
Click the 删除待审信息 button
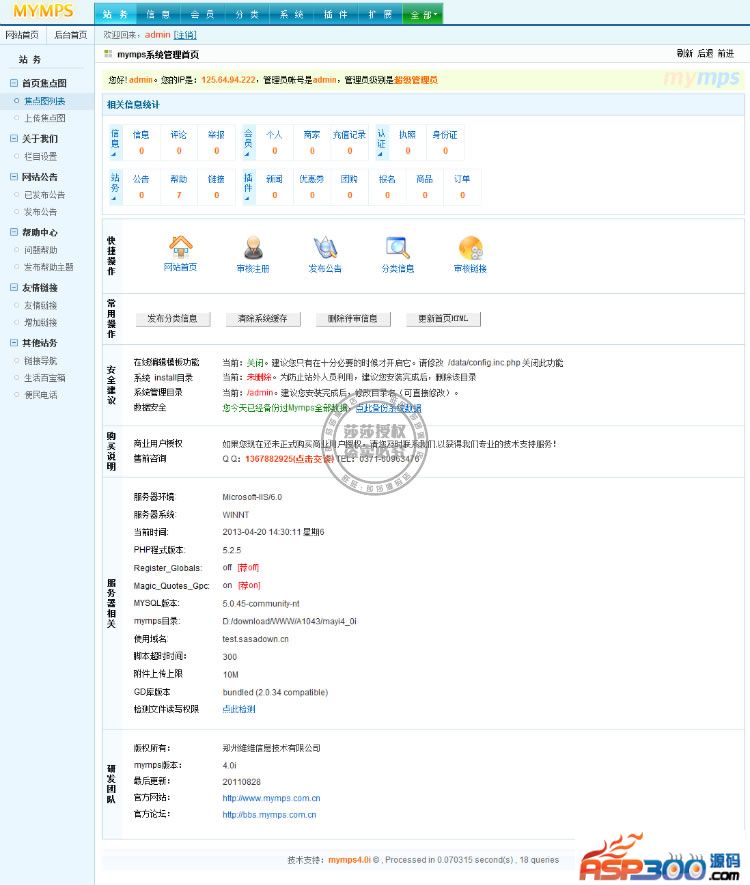point(353,319)
